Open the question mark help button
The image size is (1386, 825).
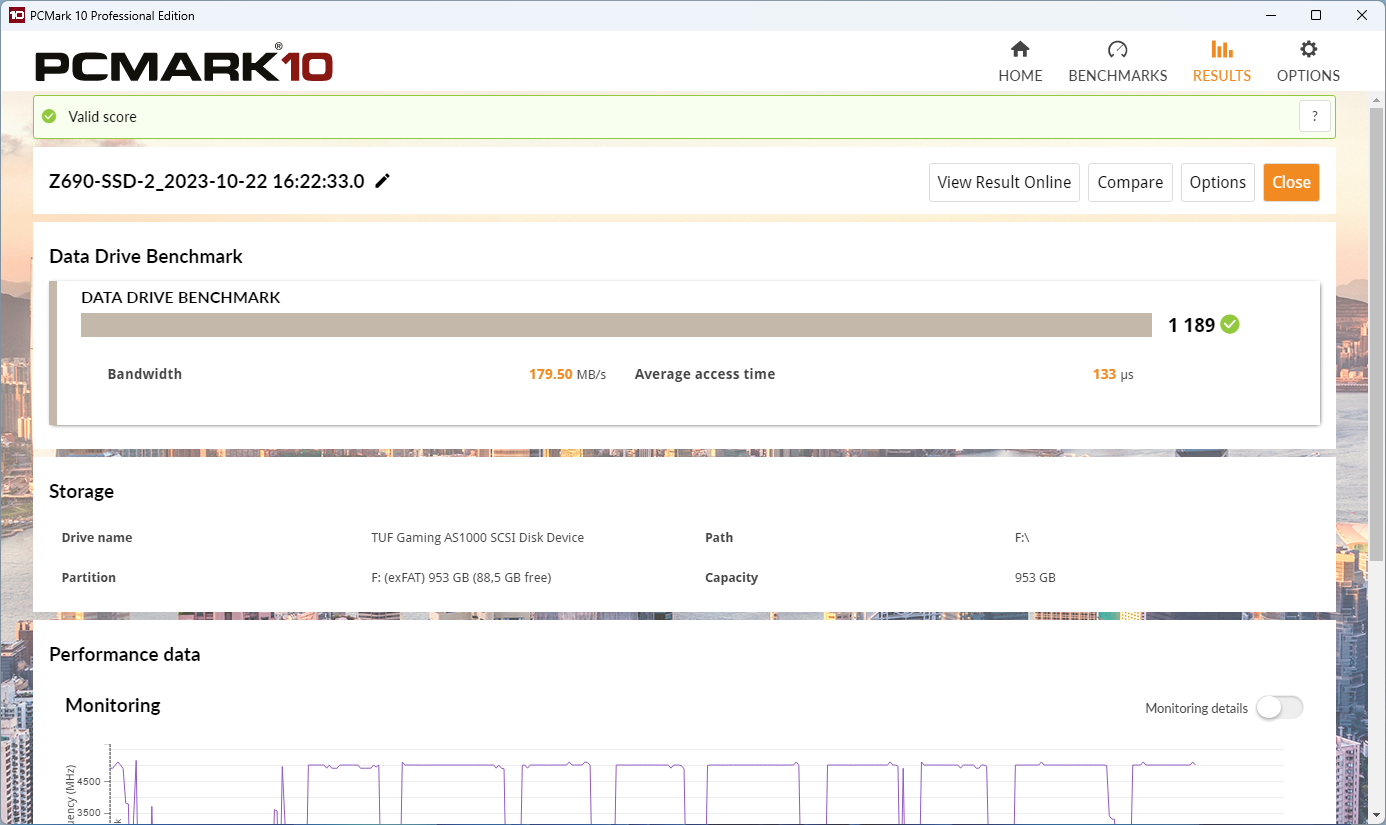(1314, 116)
